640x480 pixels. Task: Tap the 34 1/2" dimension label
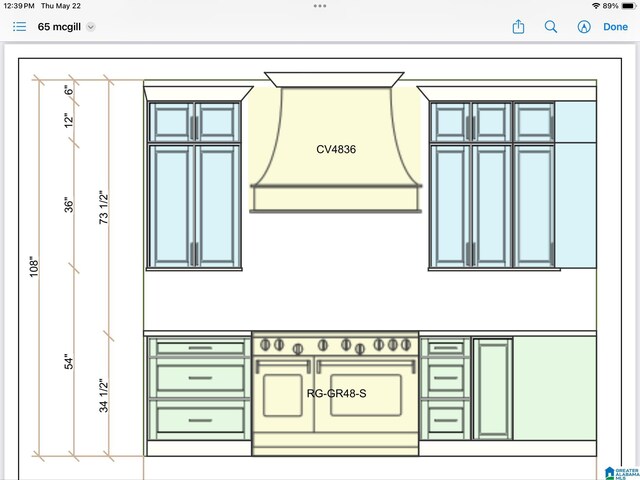tap(104, 396)
